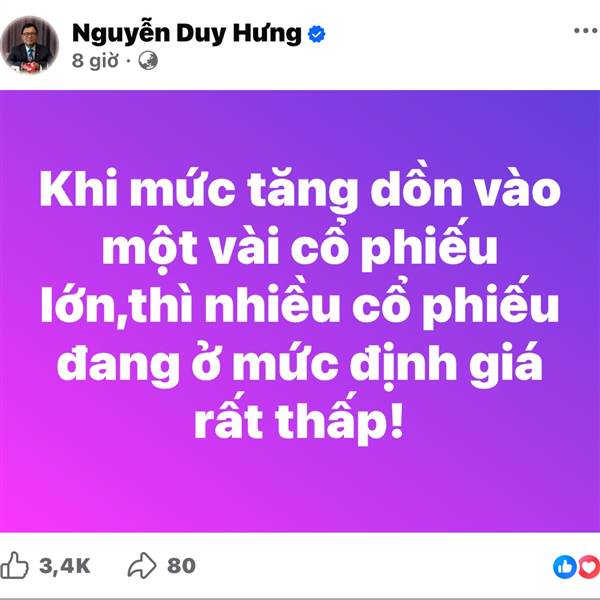This screenshot has height=600, width=600.
Task: Click the line 'lớn,thì nhiều cổ phiếu'
Action: pyautogui.click(x=300, y=304)
